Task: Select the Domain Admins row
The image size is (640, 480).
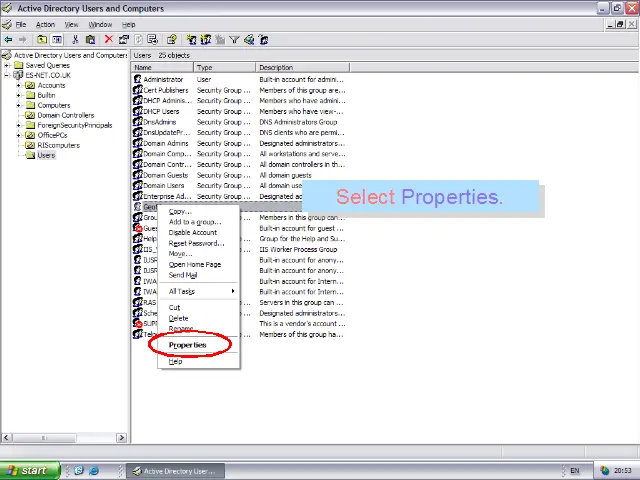Action: (239, 143)
